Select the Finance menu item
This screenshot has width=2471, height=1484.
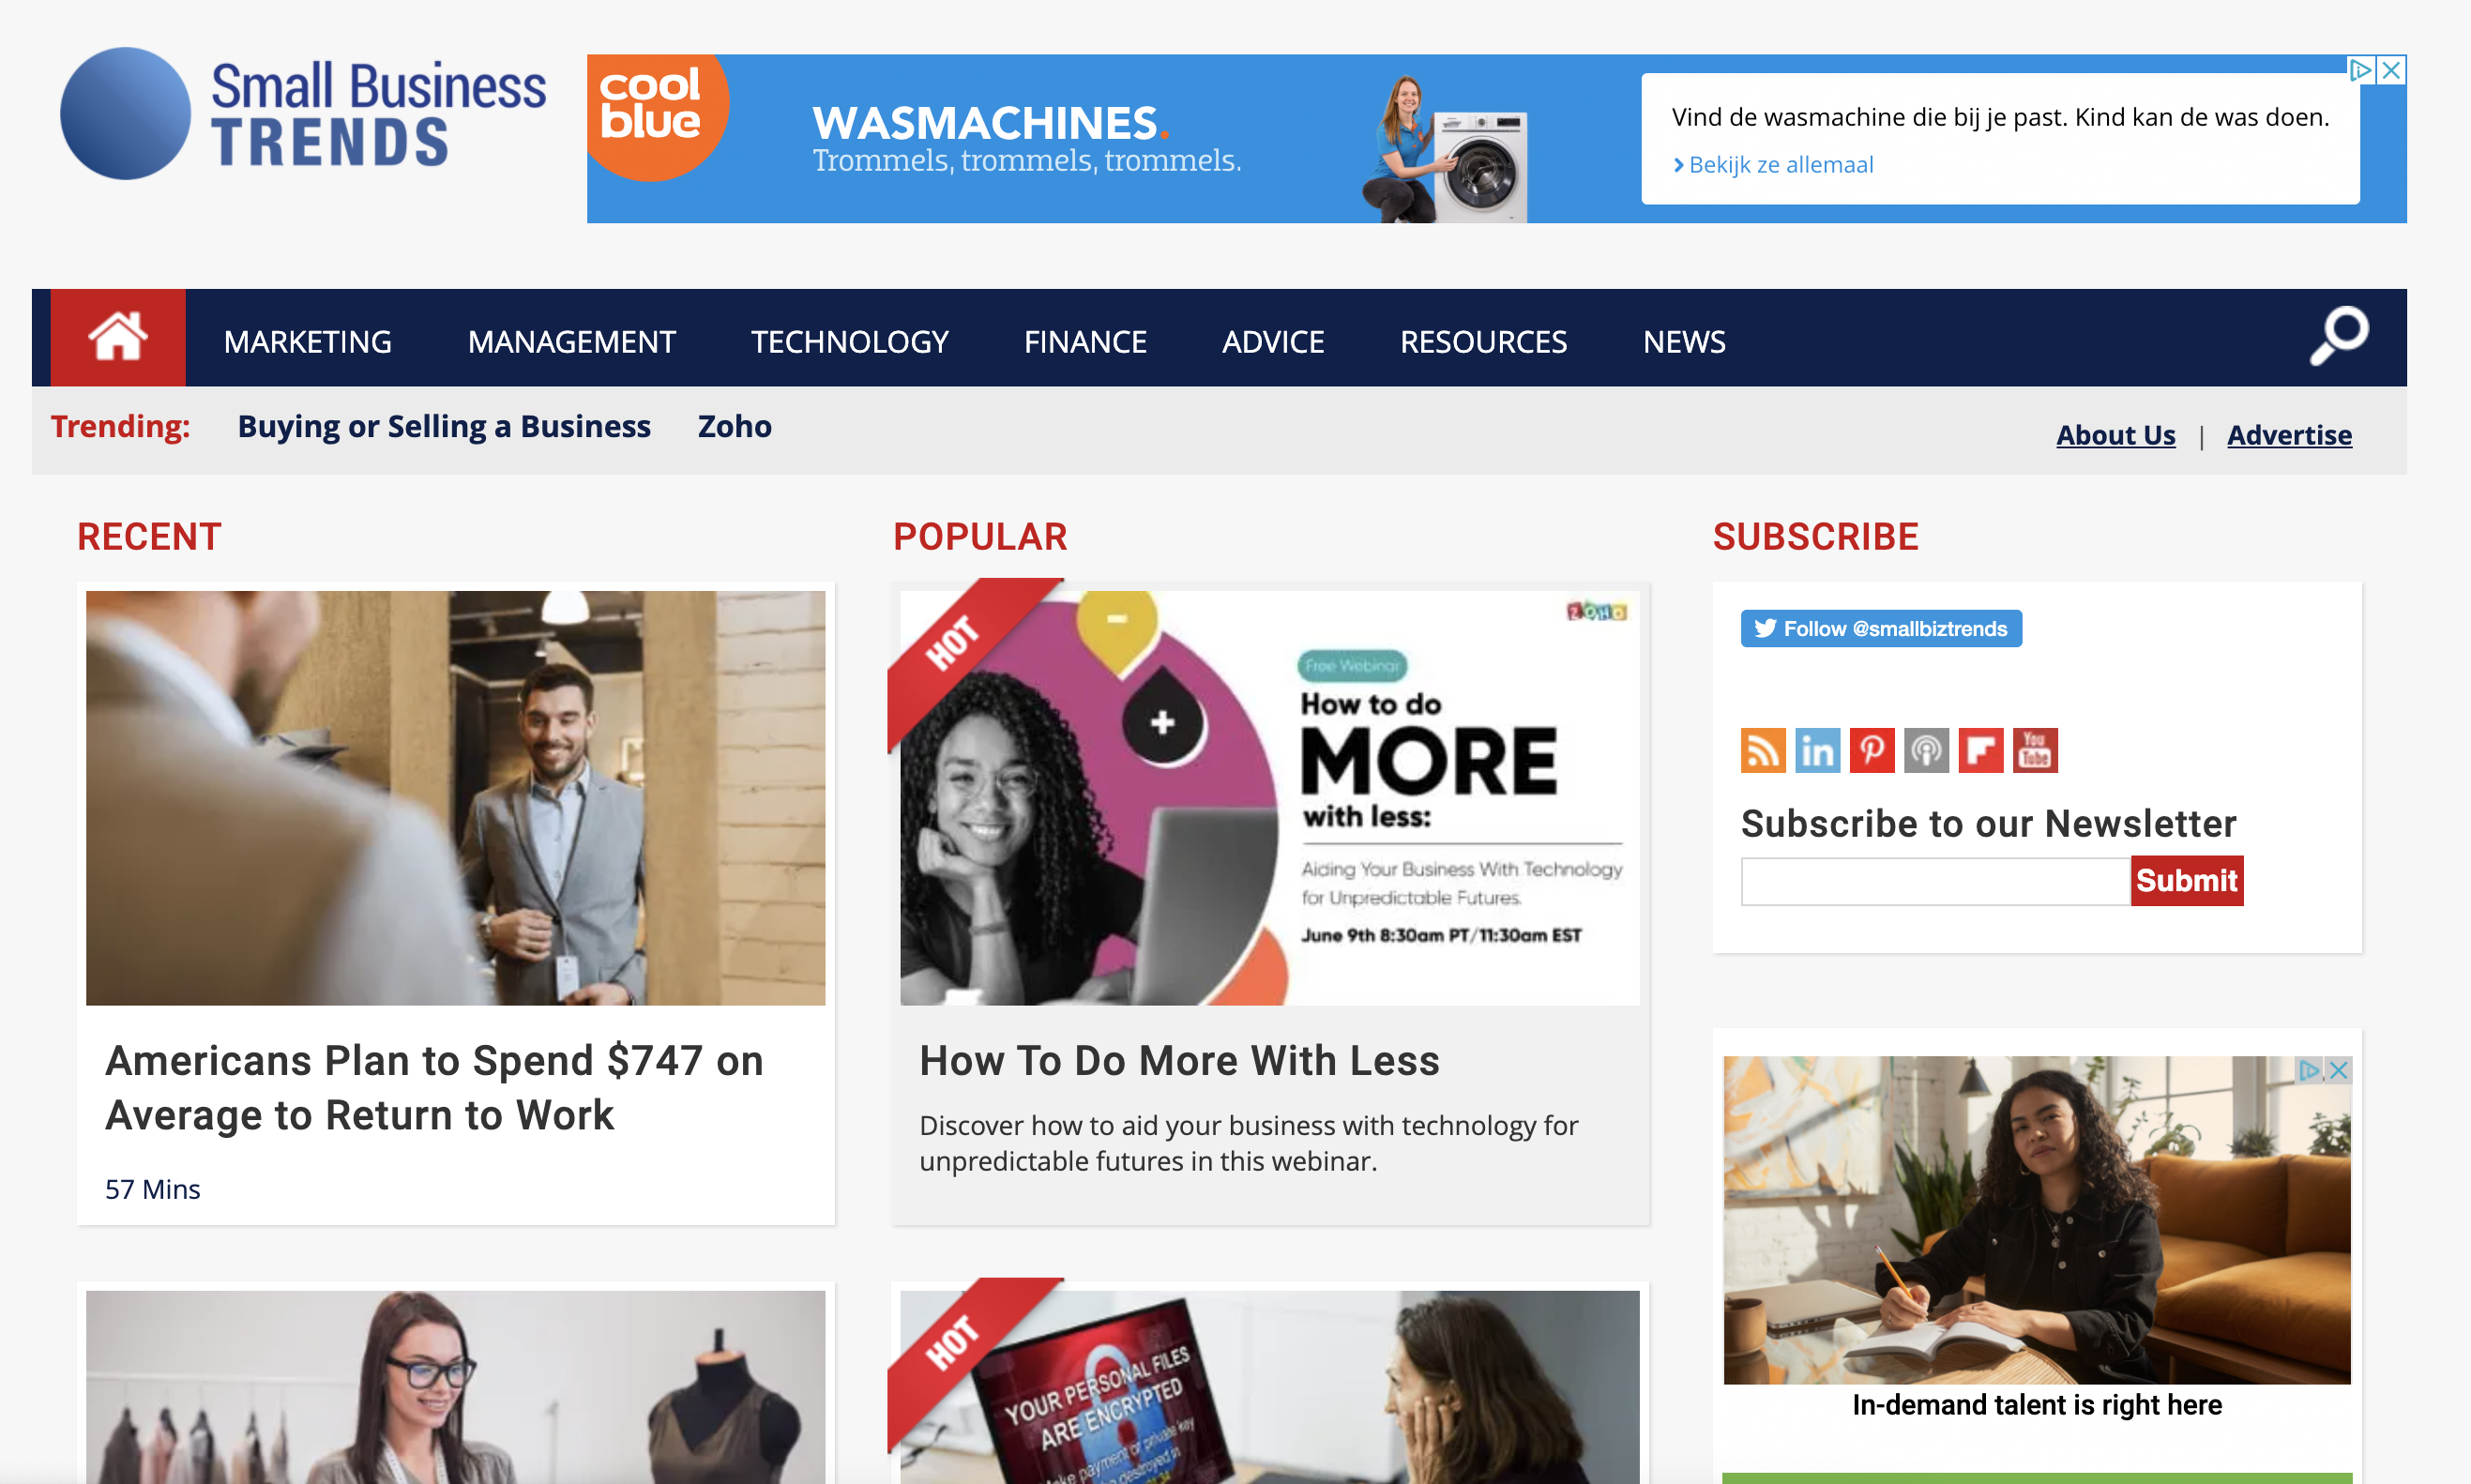click(1085, 342)
